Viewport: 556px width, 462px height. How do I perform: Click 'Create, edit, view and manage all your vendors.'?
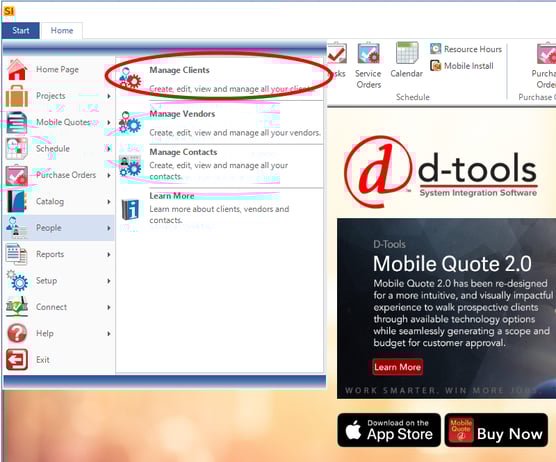pos(235,133)
